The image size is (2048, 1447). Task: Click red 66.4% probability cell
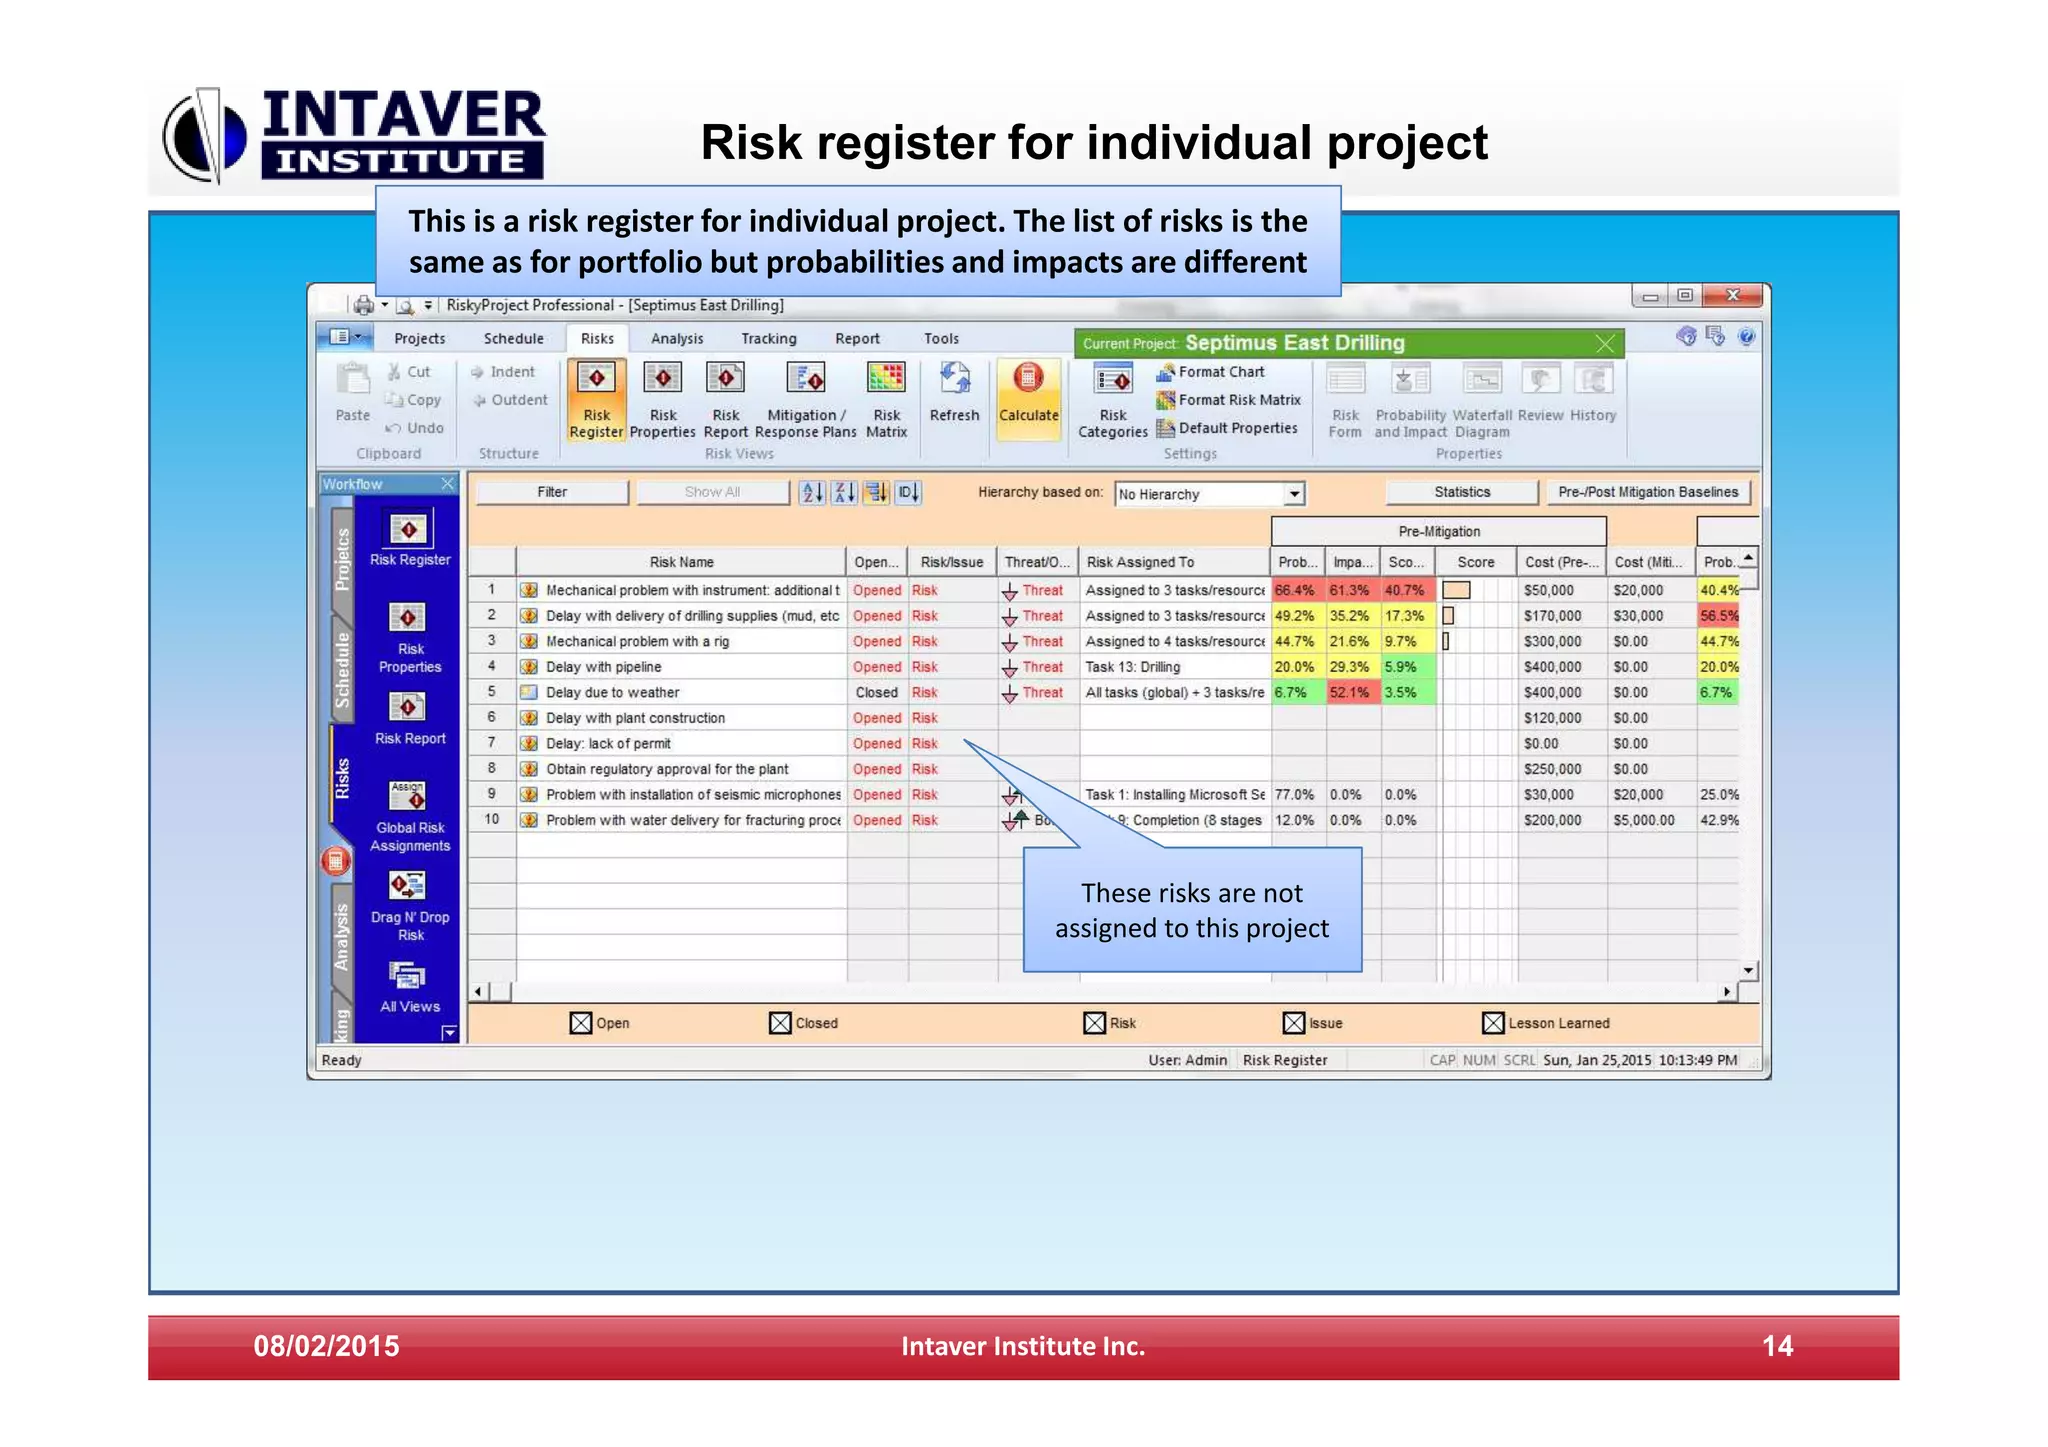[1298, 591]
